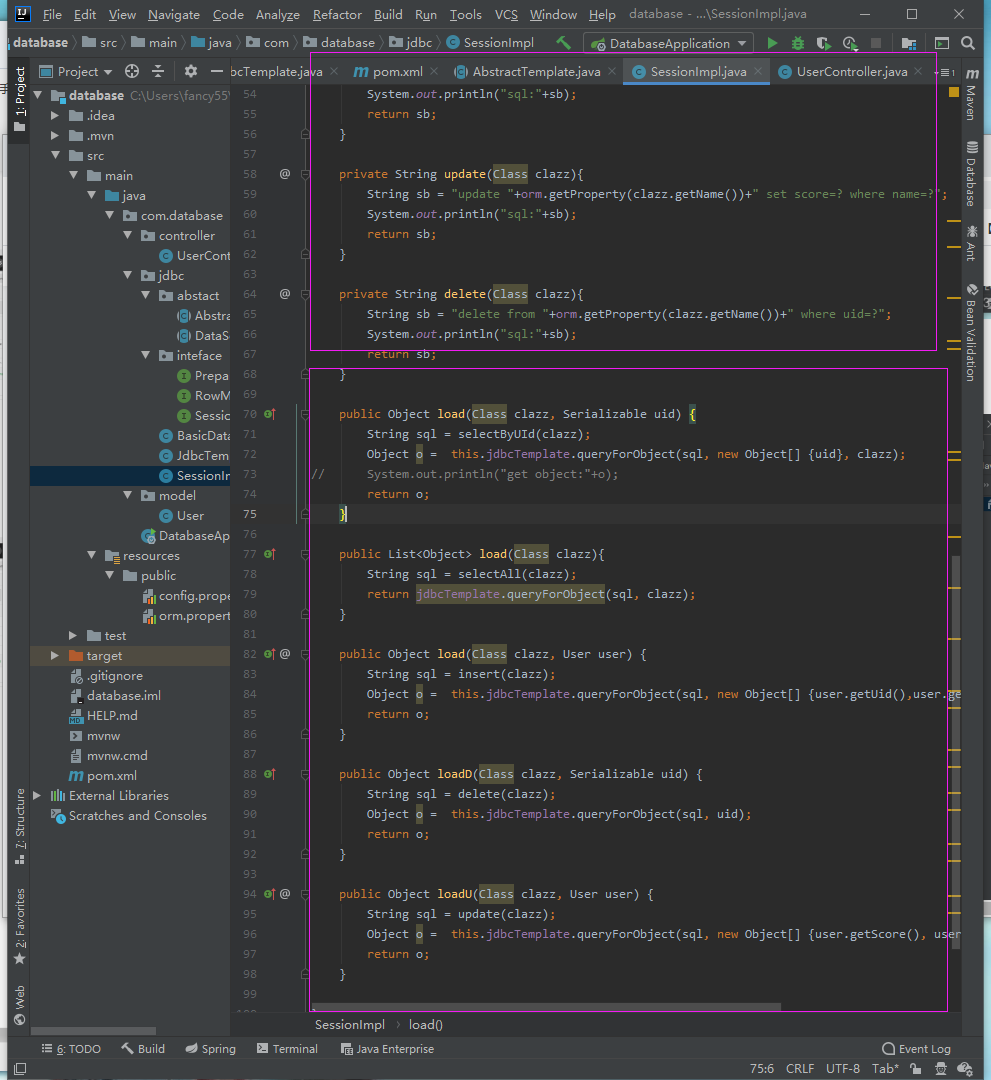Toggle tool window bars icon in the status bar corner
The width and height of the screenshot is (991, 1080).
pos(20,1069)
